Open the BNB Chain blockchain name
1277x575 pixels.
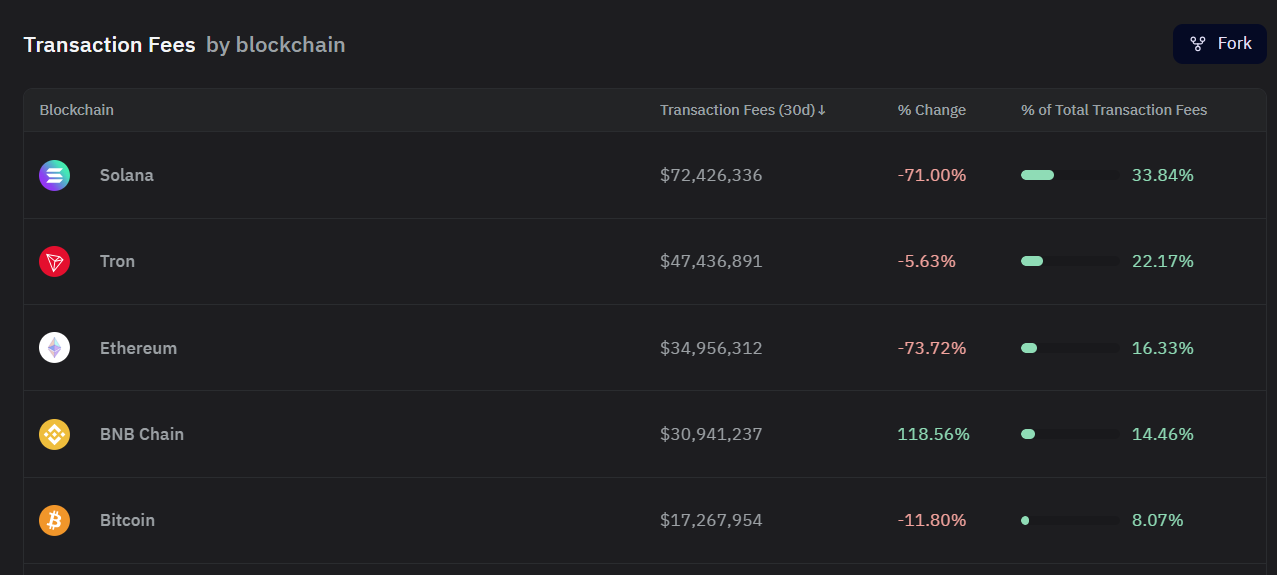142,434
